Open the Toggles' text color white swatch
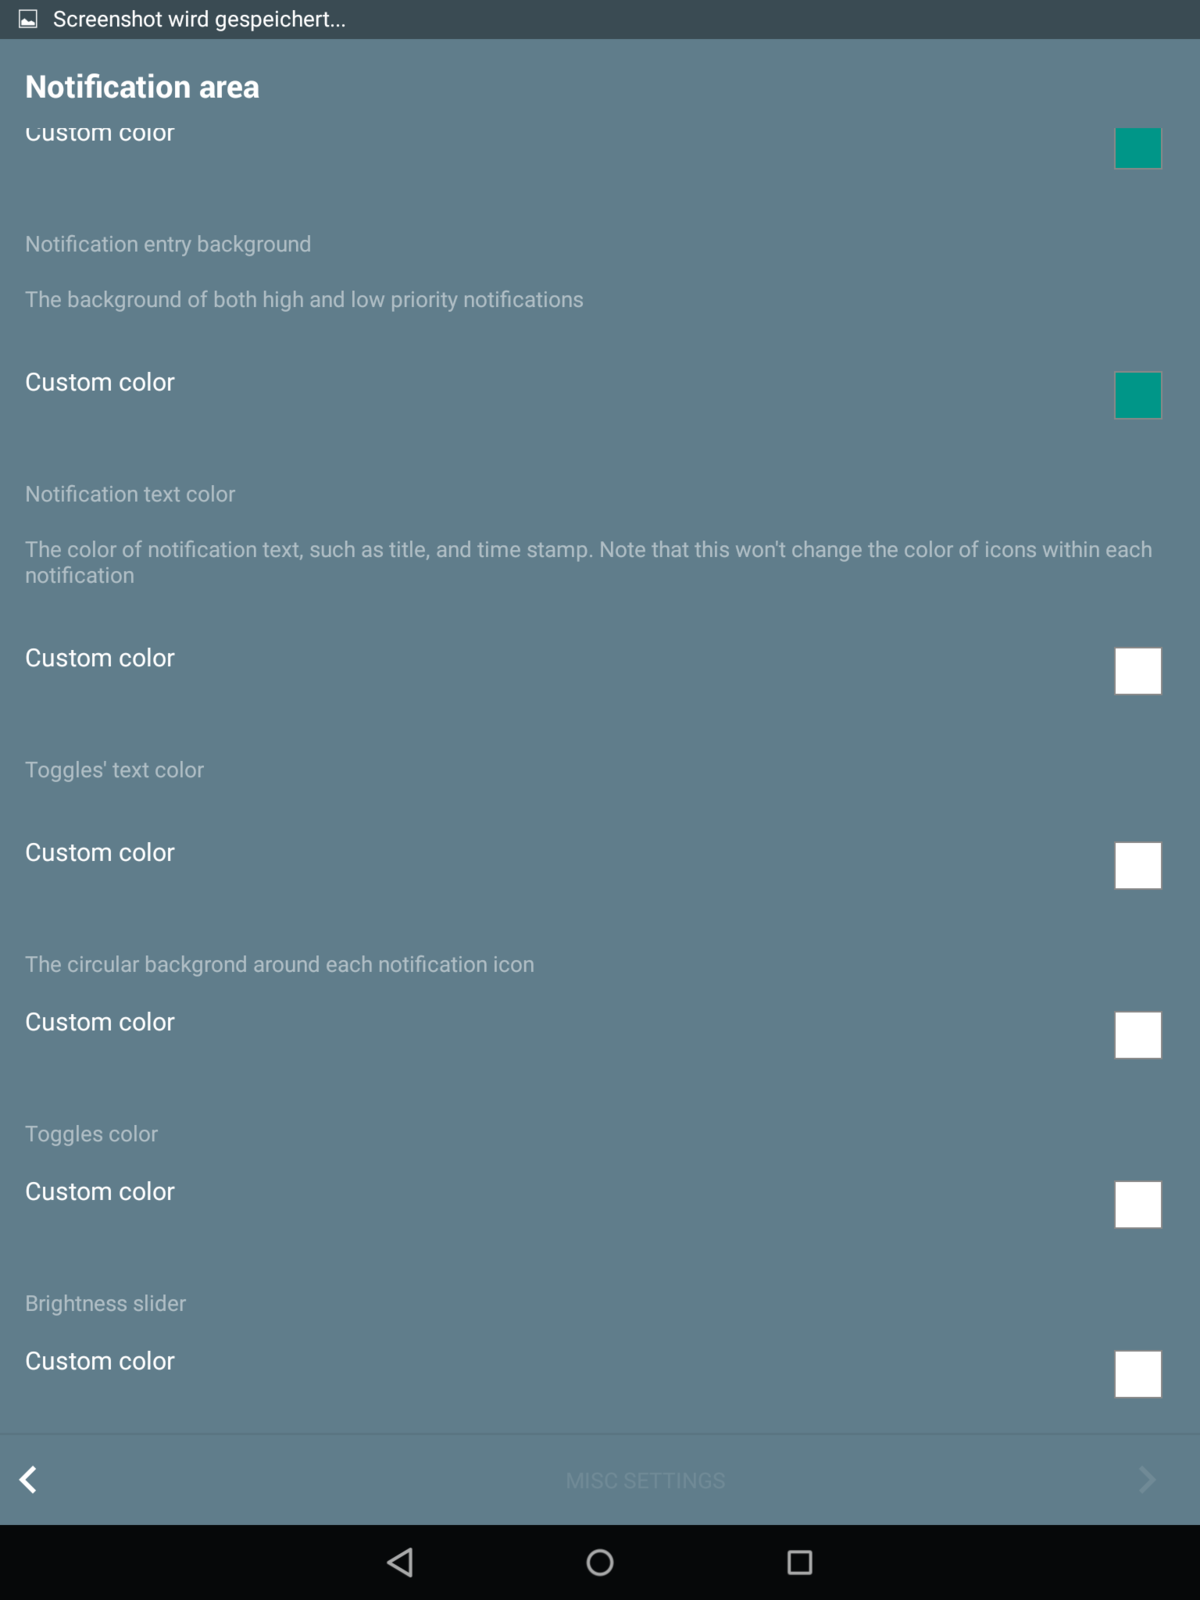This screenshot has height=1600, width=1200. (1138, 865)
